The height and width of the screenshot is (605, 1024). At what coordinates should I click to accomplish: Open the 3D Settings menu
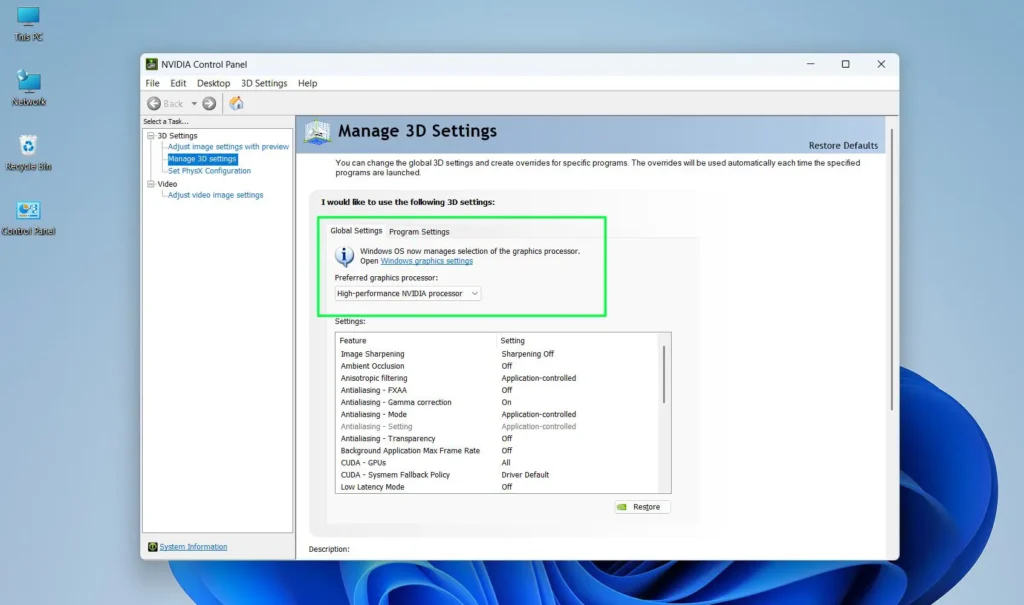pos(264,83)
